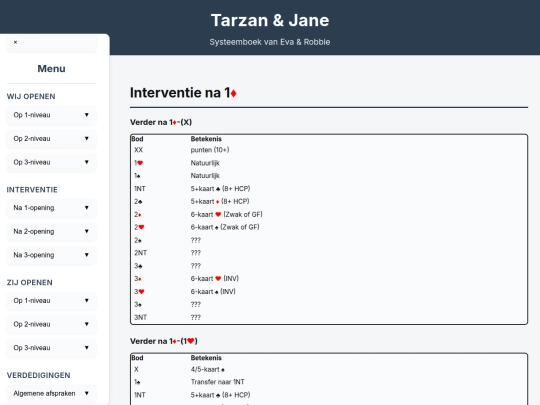540x405 pixels.
Task: Click the 'Interventie na 1♦' heading
Action: click(183, 93)
